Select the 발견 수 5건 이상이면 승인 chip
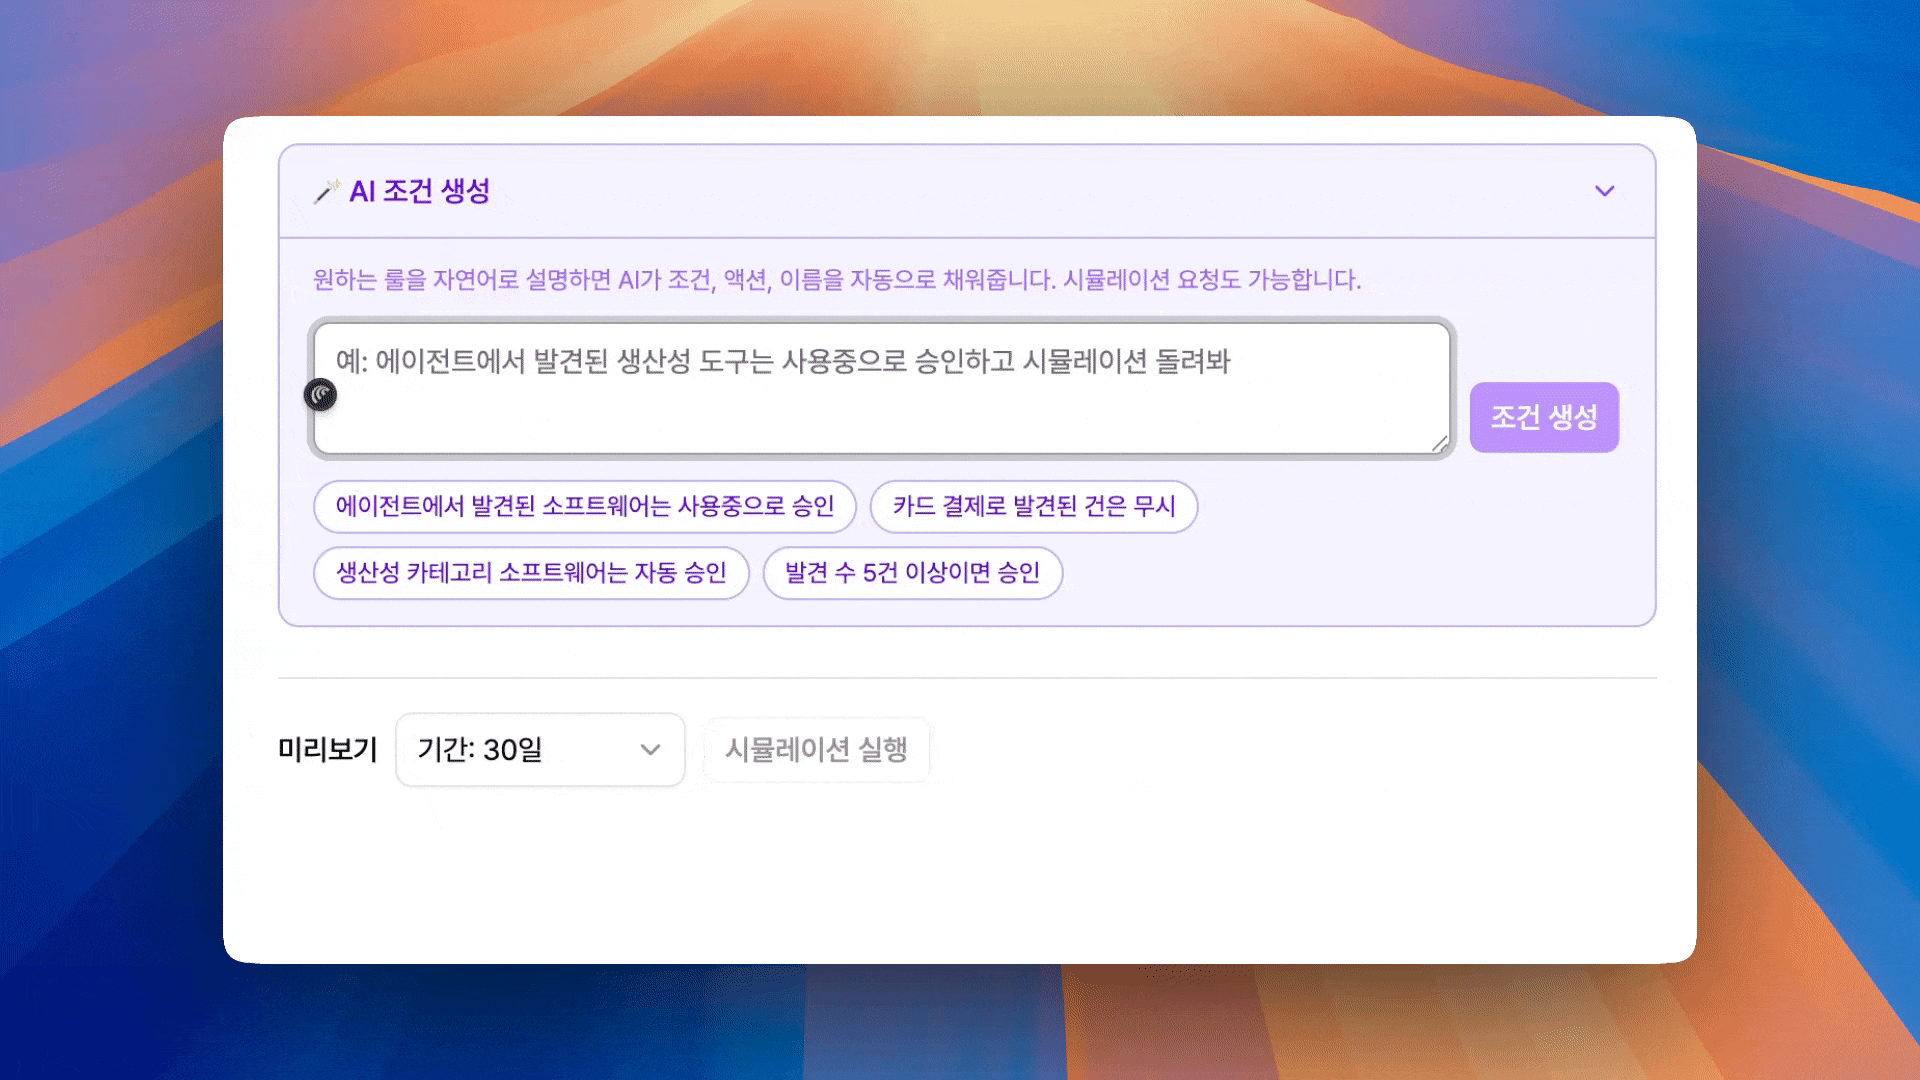The image size is (1920, 1080). coord(912,573)
